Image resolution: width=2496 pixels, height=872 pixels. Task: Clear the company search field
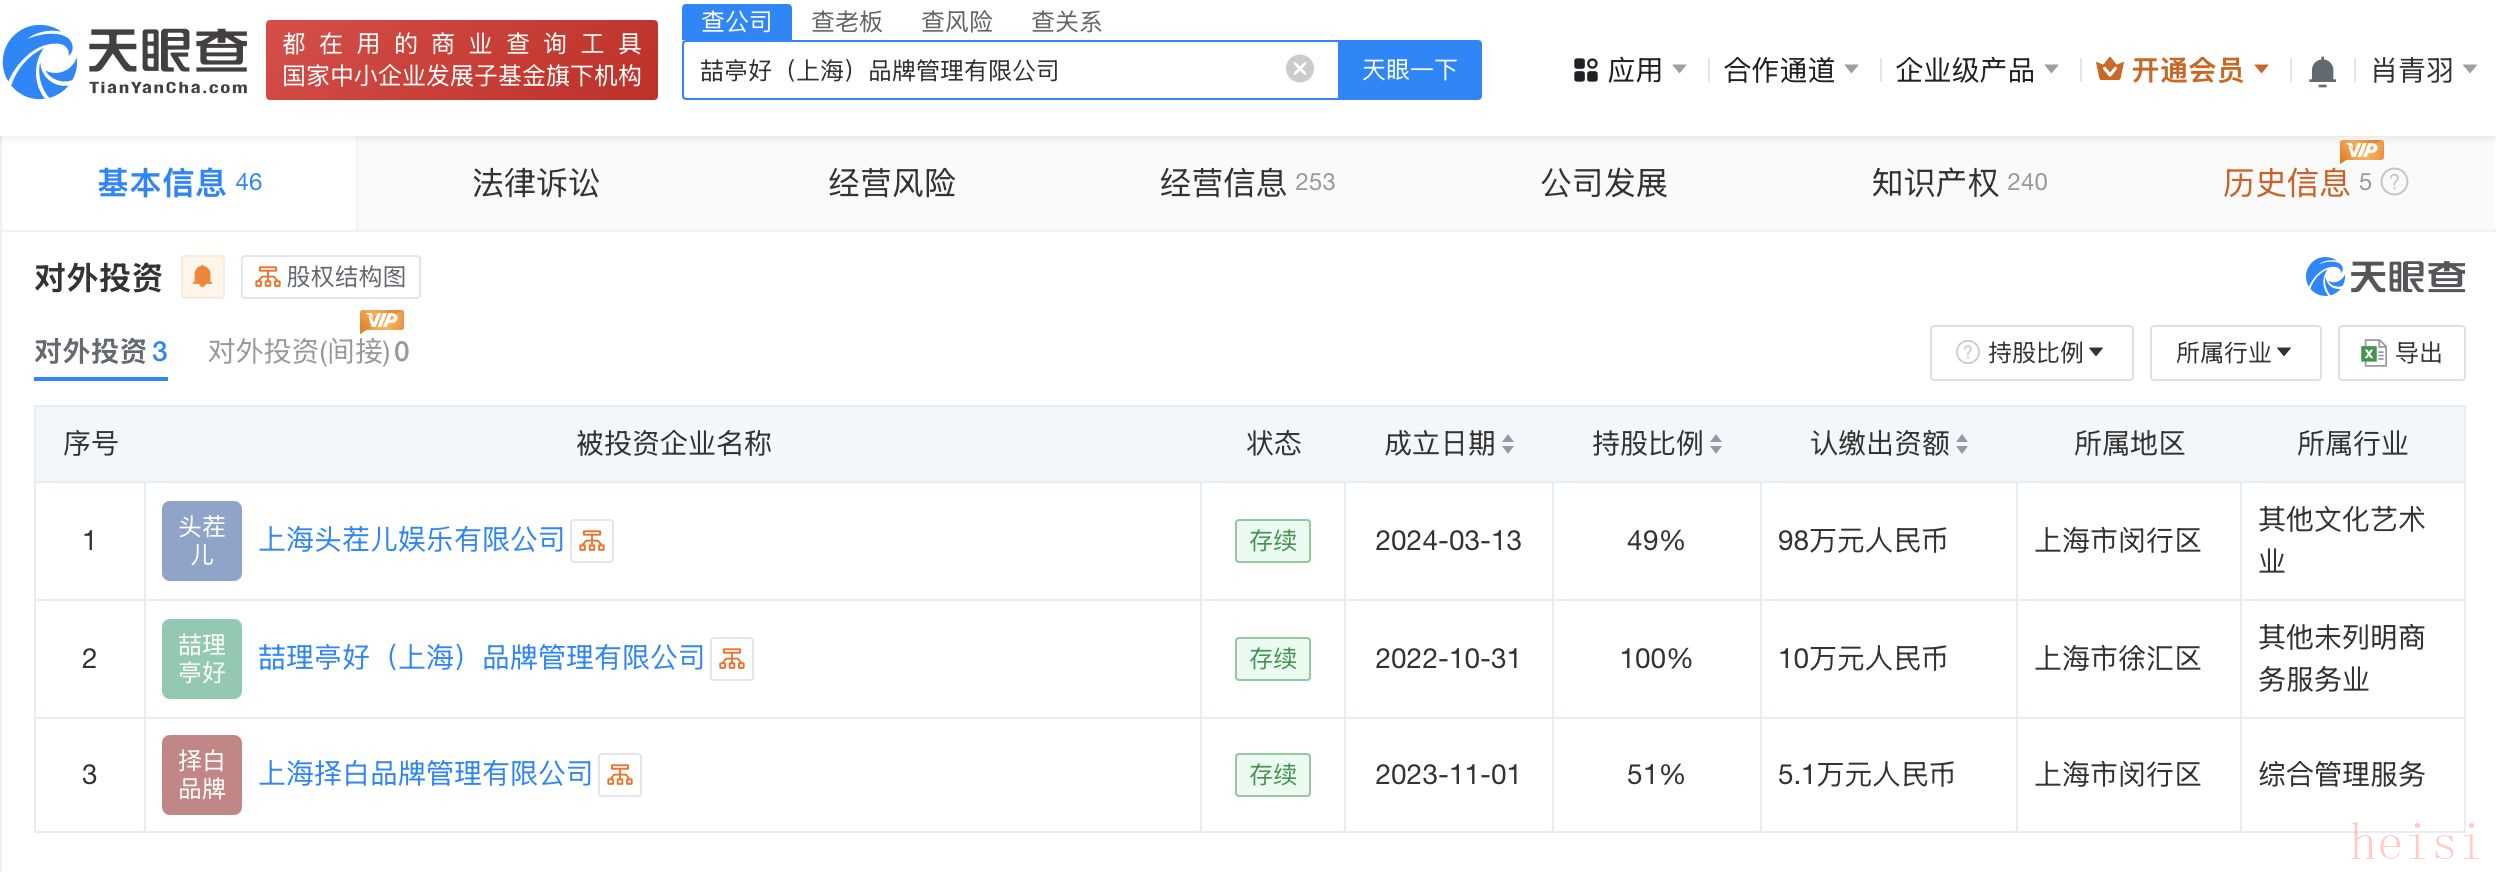pos(1299,69)
